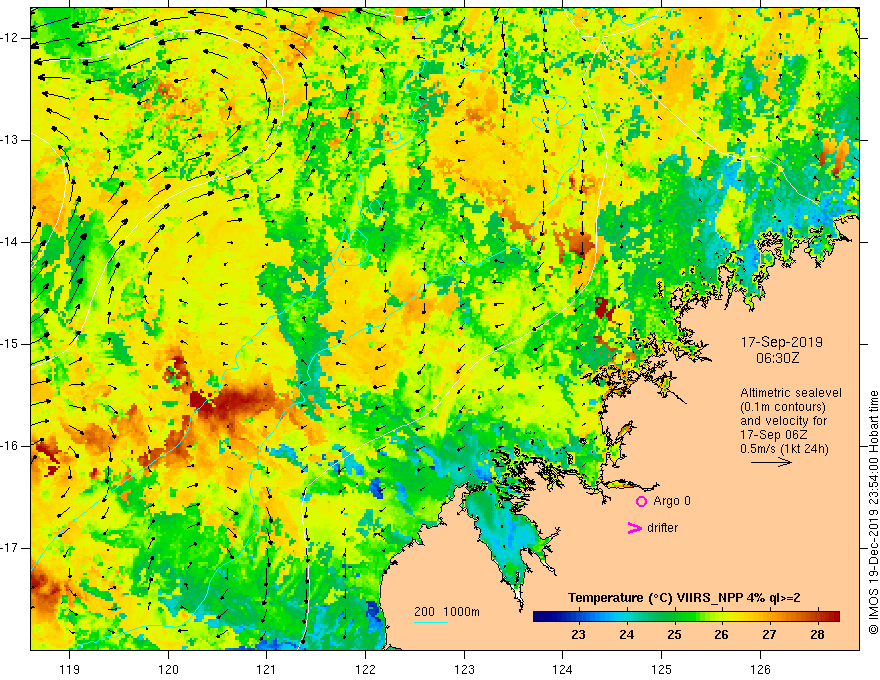Image resolution: width=880 pixels, height=680 pixels.
Task: Click the '23' colorbar tick label
Action: pyautogui.click(x=578, y=635)
